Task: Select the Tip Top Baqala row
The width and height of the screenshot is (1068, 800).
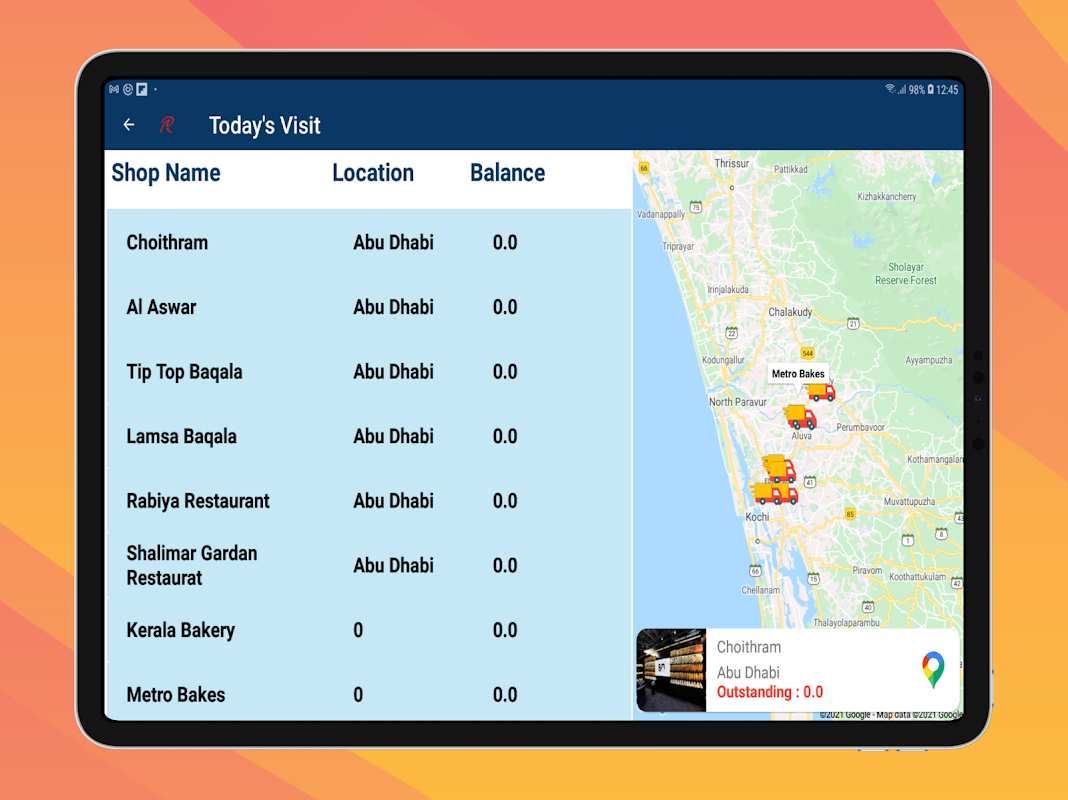Action: point(368,372)
